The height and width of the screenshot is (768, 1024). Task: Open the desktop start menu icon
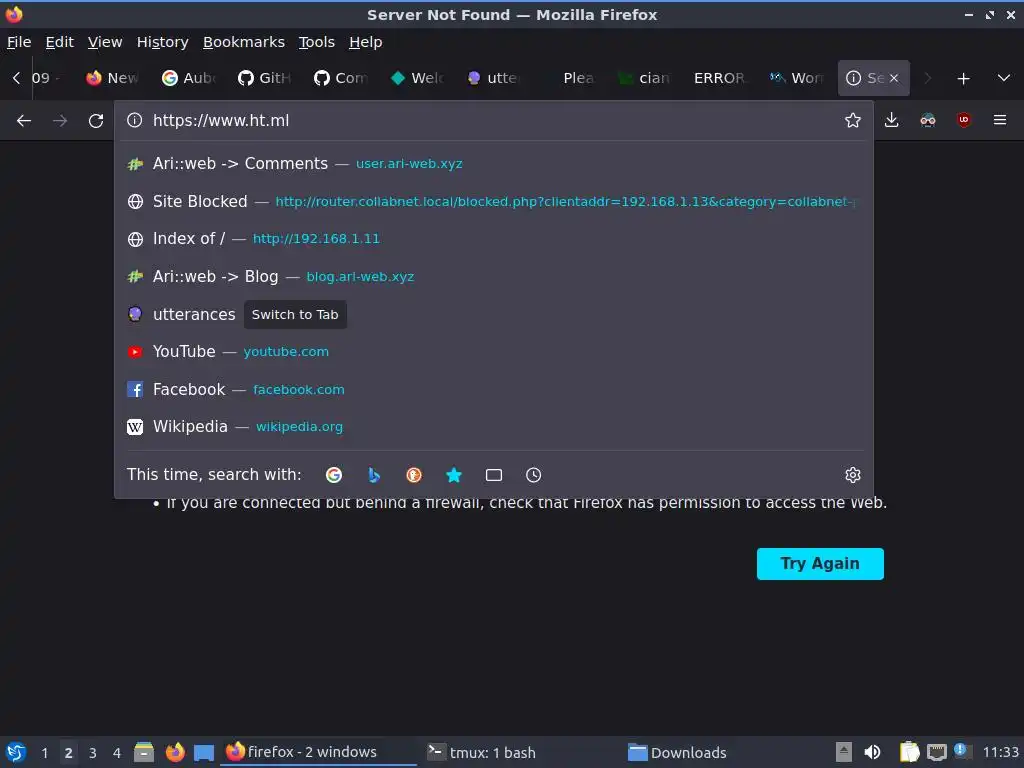[x=16, y=752]
